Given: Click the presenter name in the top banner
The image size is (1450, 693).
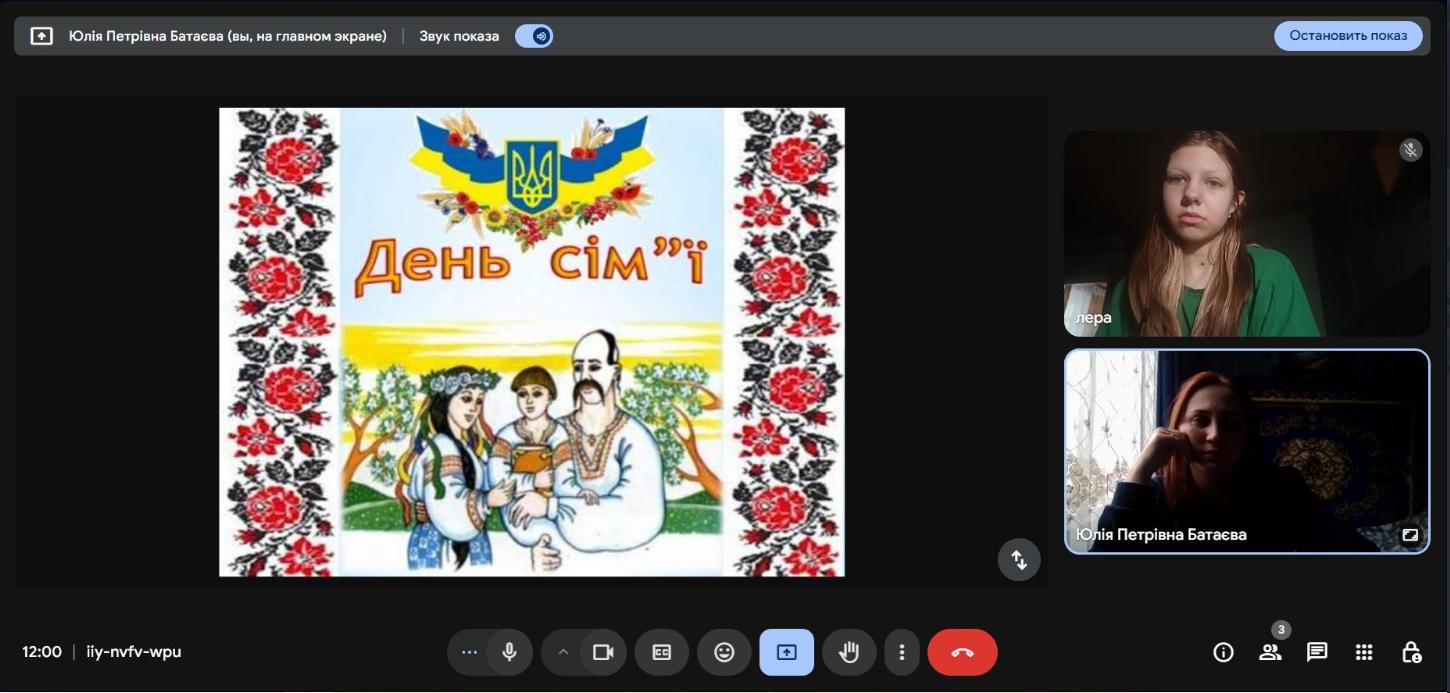Looking at the screenshot, I should [x=227, y=36].
